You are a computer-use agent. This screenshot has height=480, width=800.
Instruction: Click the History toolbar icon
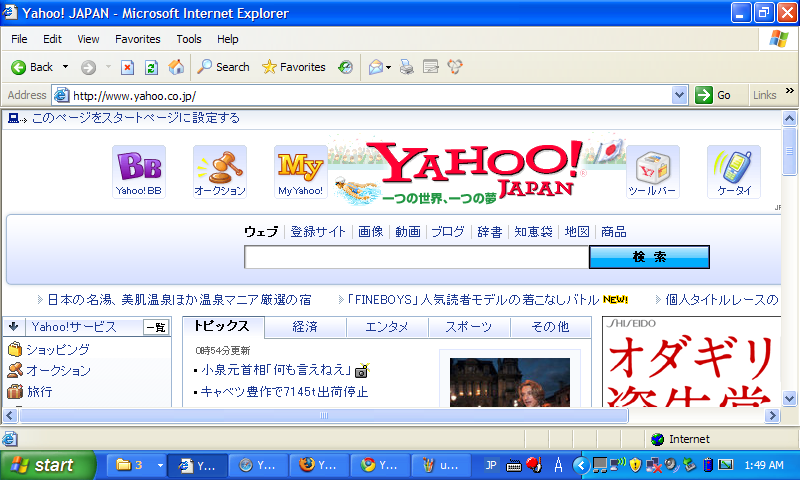[345, 67]
